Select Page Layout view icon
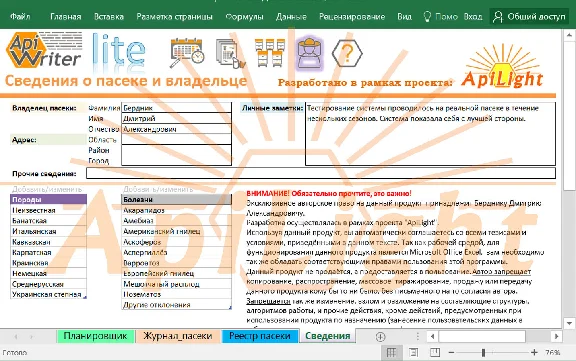Screen dimensions: 576x361 pyautogui.click(x=414, y=353)
